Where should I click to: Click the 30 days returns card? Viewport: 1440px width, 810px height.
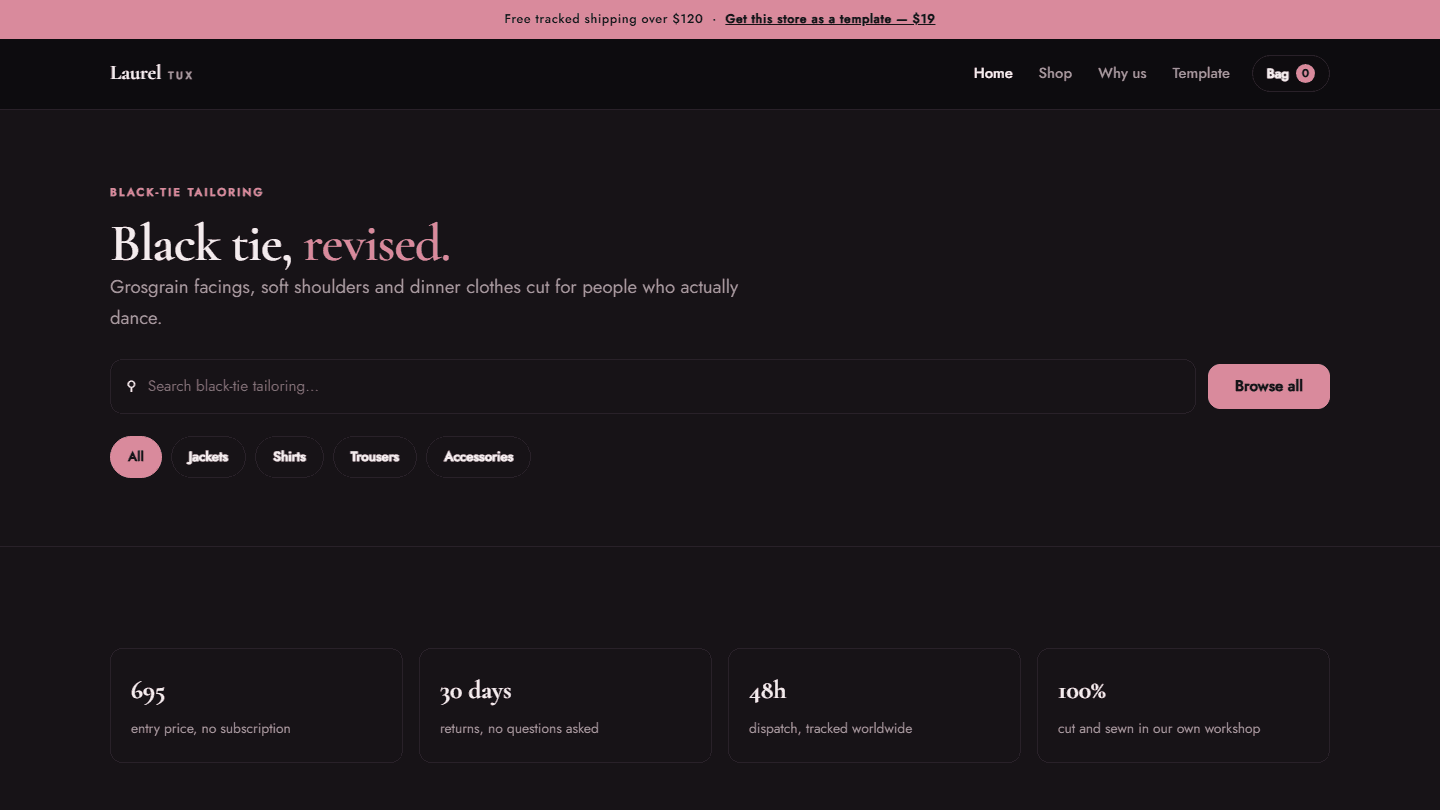tap(565, 705)
